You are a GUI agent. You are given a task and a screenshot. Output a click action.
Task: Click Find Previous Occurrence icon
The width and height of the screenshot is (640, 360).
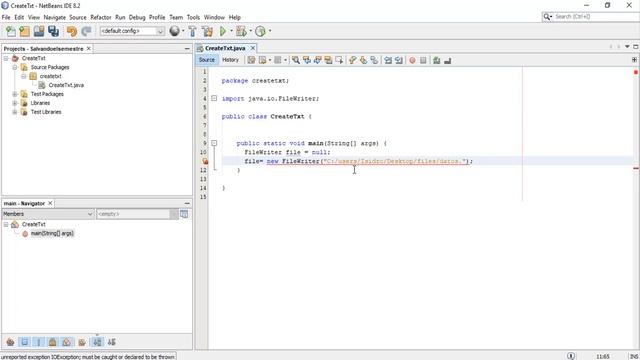307,60
